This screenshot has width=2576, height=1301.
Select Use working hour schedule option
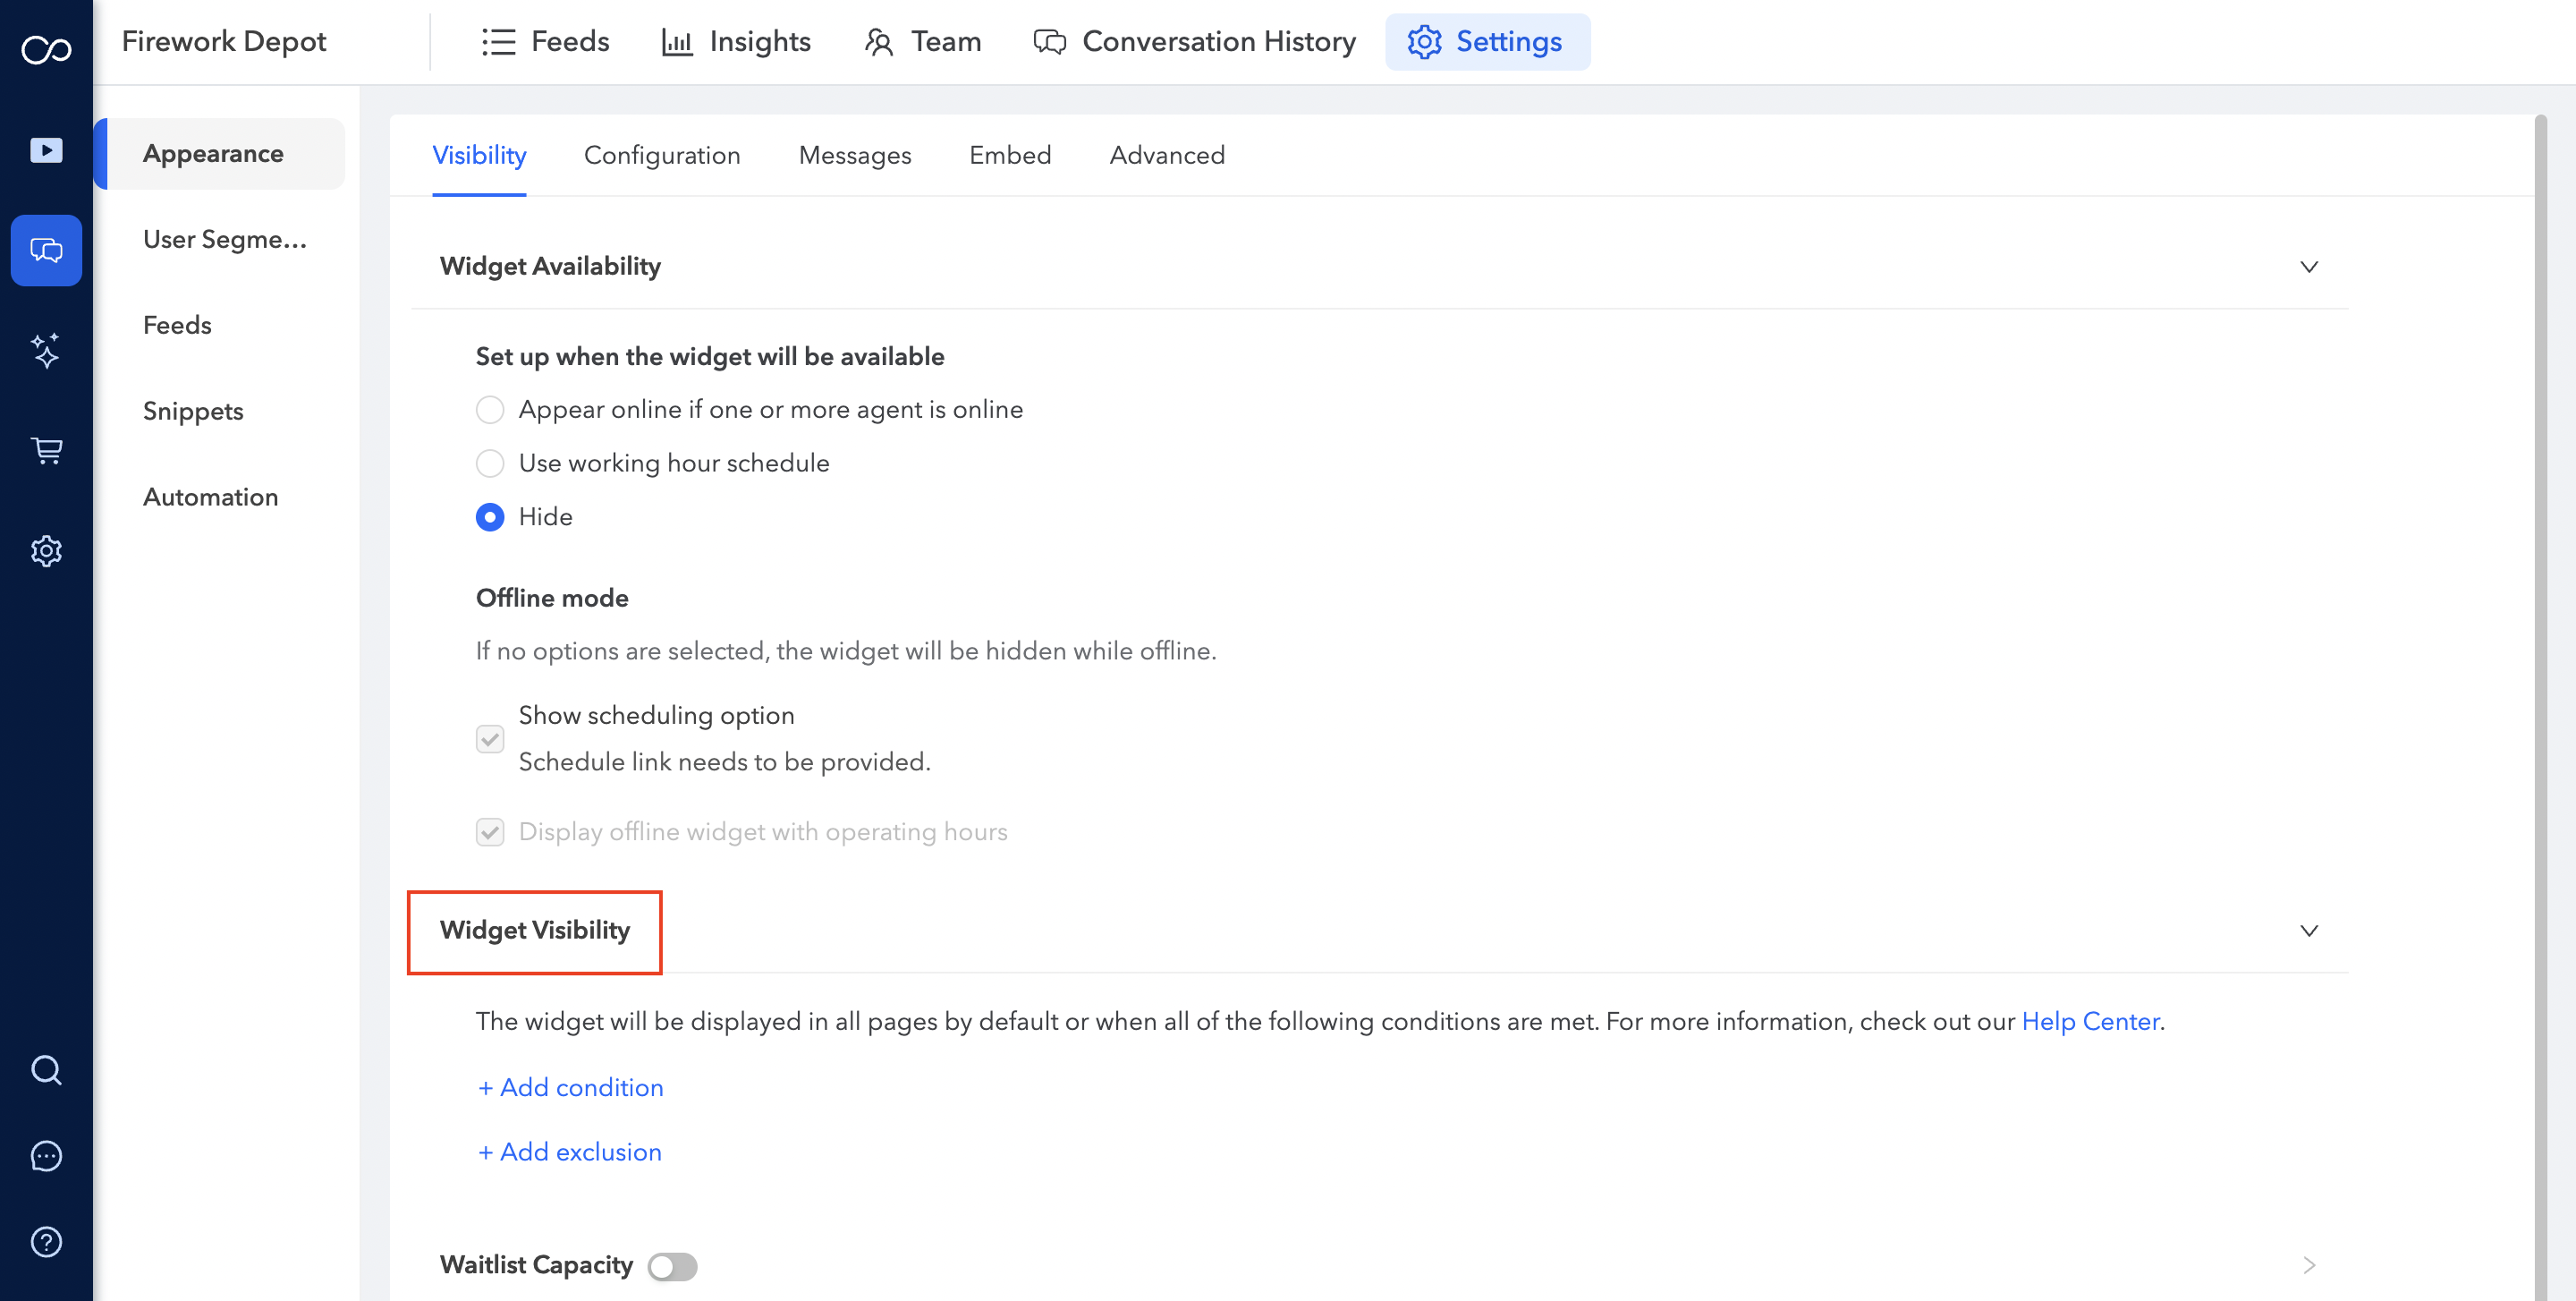coord(490,463)
